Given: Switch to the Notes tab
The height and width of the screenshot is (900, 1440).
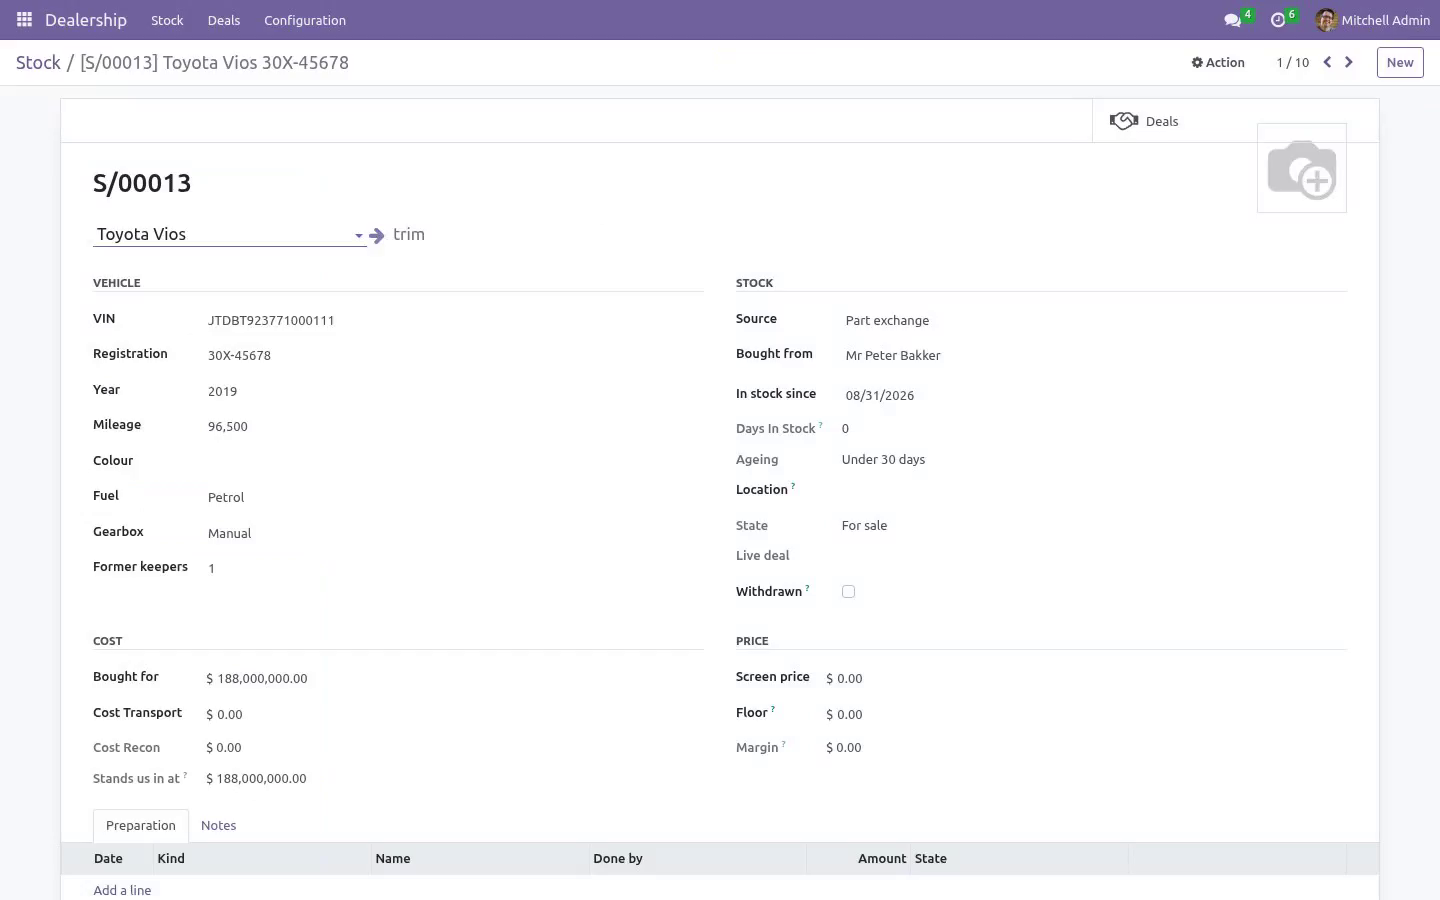Looking at the screenshot, I should point(218,826).
